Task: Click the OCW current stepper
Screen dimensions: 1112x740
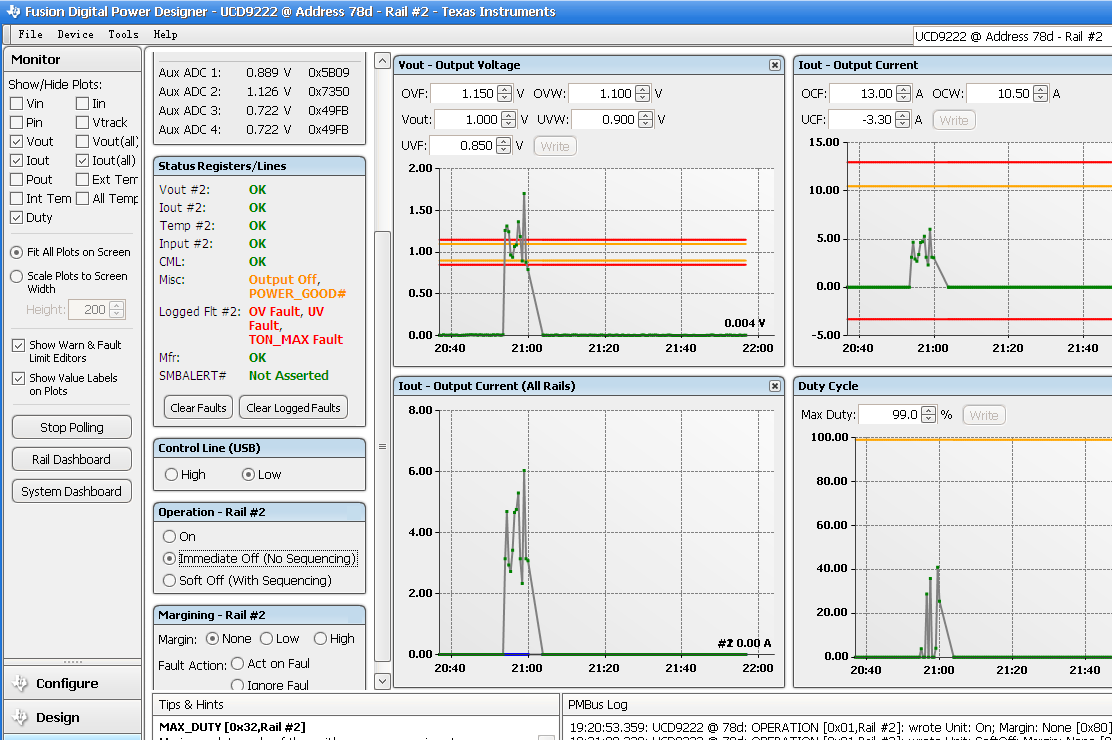Action: coord(1040,94)
